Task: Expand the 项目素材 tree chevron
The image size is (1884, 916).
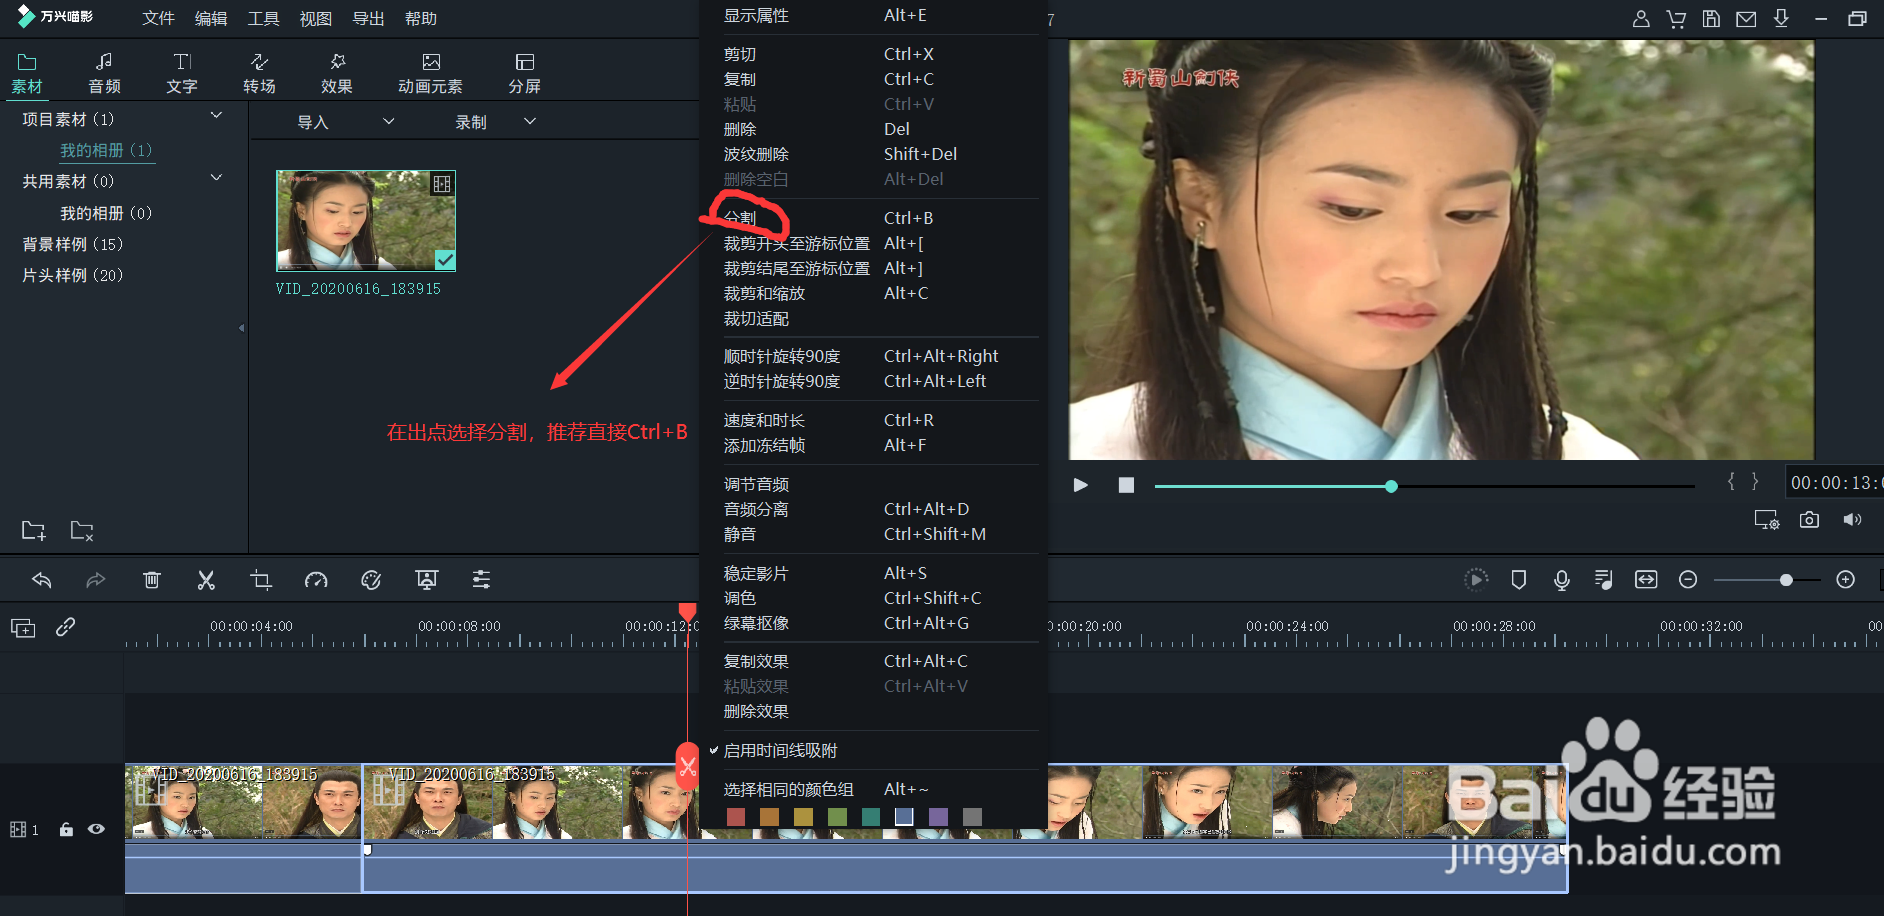Action: point(216,116)
